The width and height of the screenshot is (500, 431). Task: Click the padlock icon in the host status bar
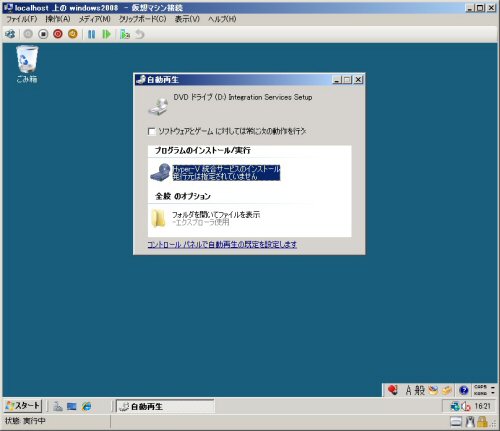(x=482, y=422)
